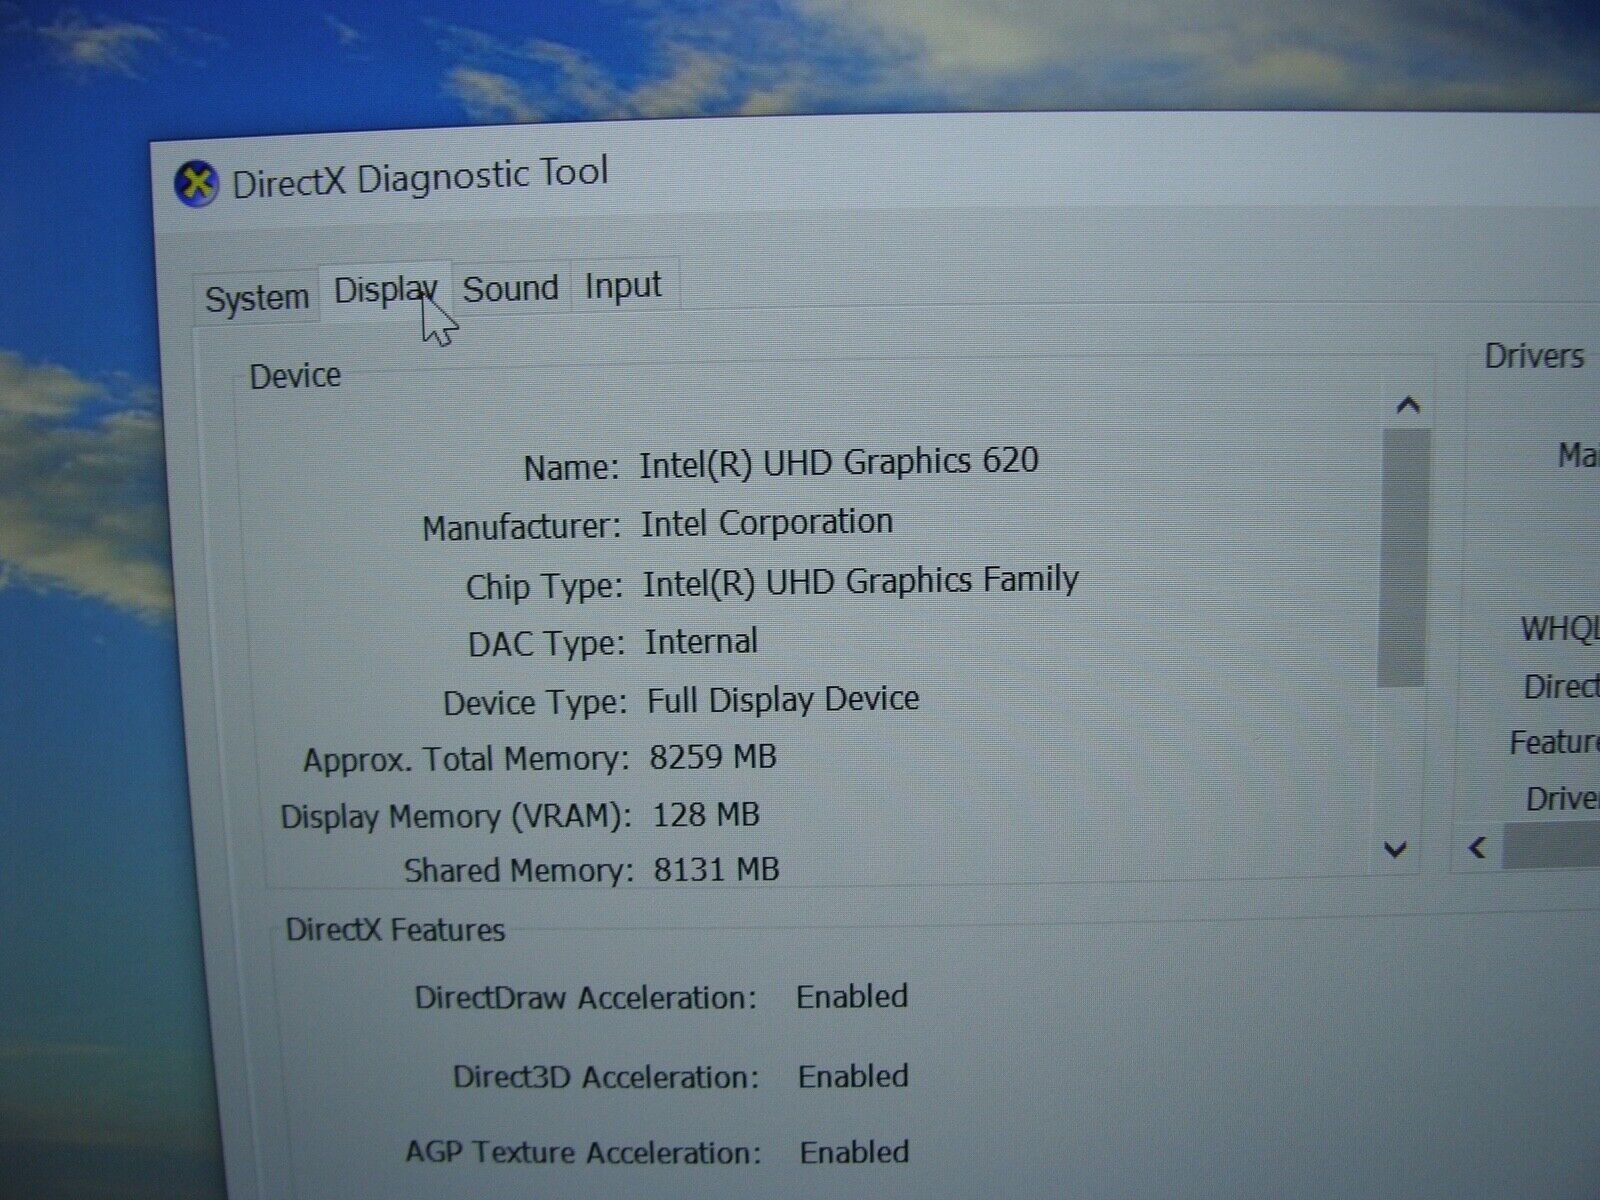1600x1200 pixels.
Task: Click the DirectDraw Acceleration Enabled value
Action: (x=852, y=997)
